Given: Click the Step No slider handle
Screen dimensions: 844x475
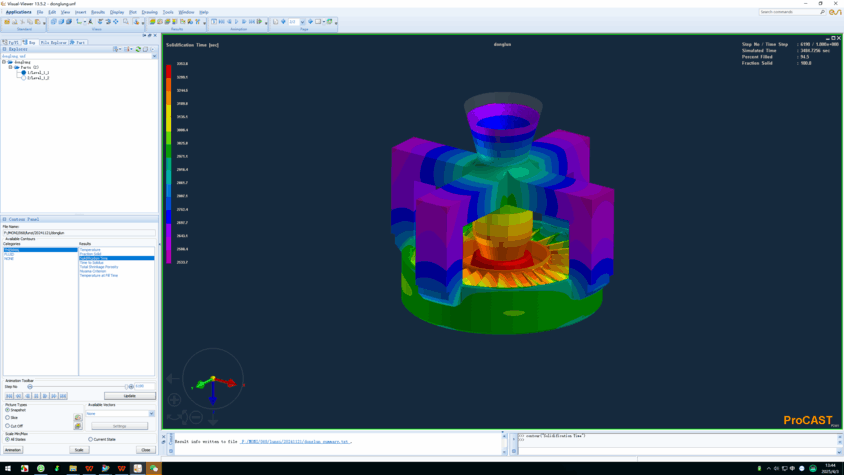Looking at the screenshot, I should (126, 387).
